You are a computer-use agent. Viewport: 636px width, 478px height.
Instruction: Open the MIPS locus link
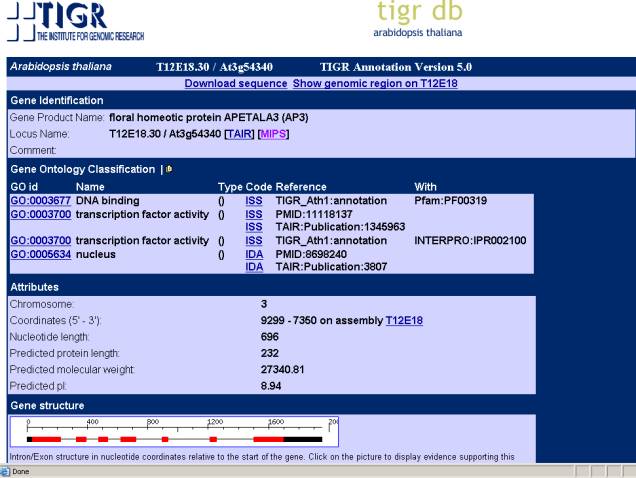tap(273, 133)
